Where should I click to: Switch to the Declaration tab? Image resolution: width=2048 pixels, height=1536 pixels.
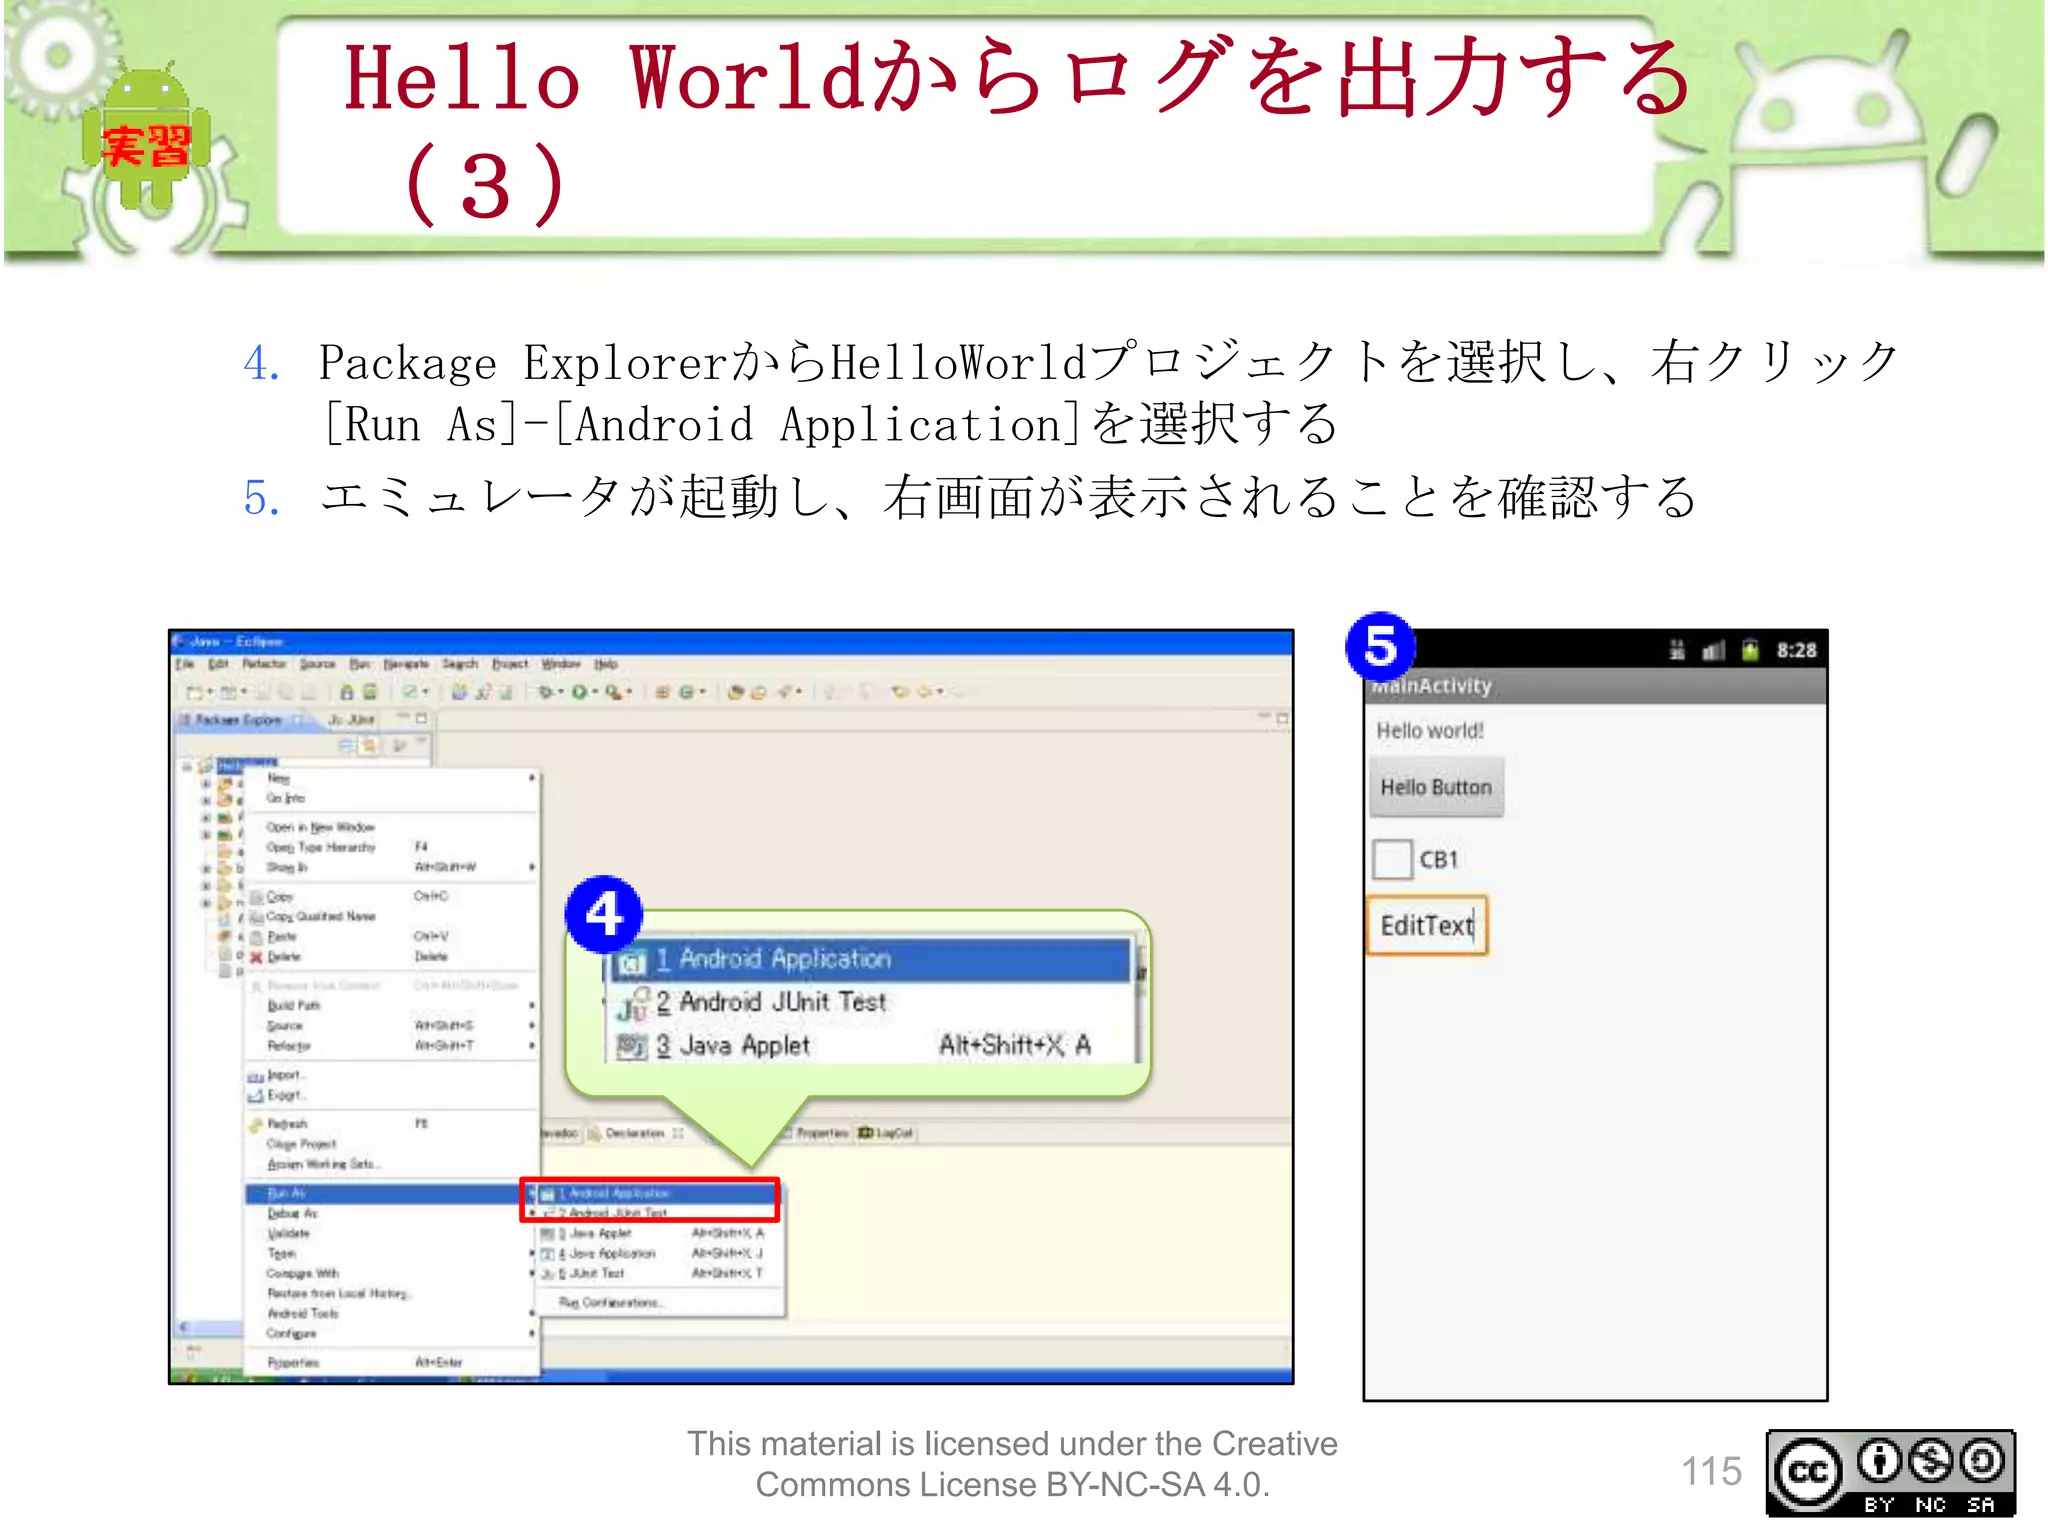634,1133
